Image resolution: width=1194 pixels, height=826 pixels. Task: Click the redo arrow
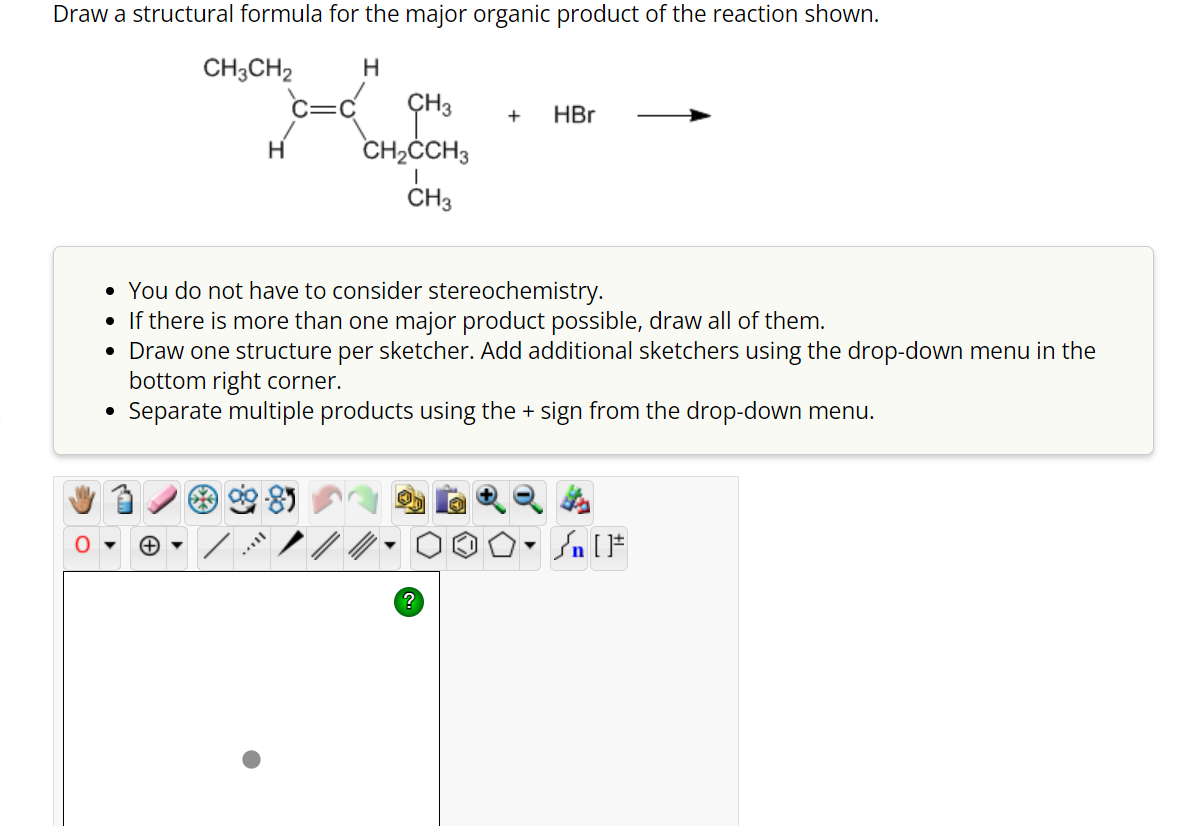pyautogui.click(x=364, y=500)
